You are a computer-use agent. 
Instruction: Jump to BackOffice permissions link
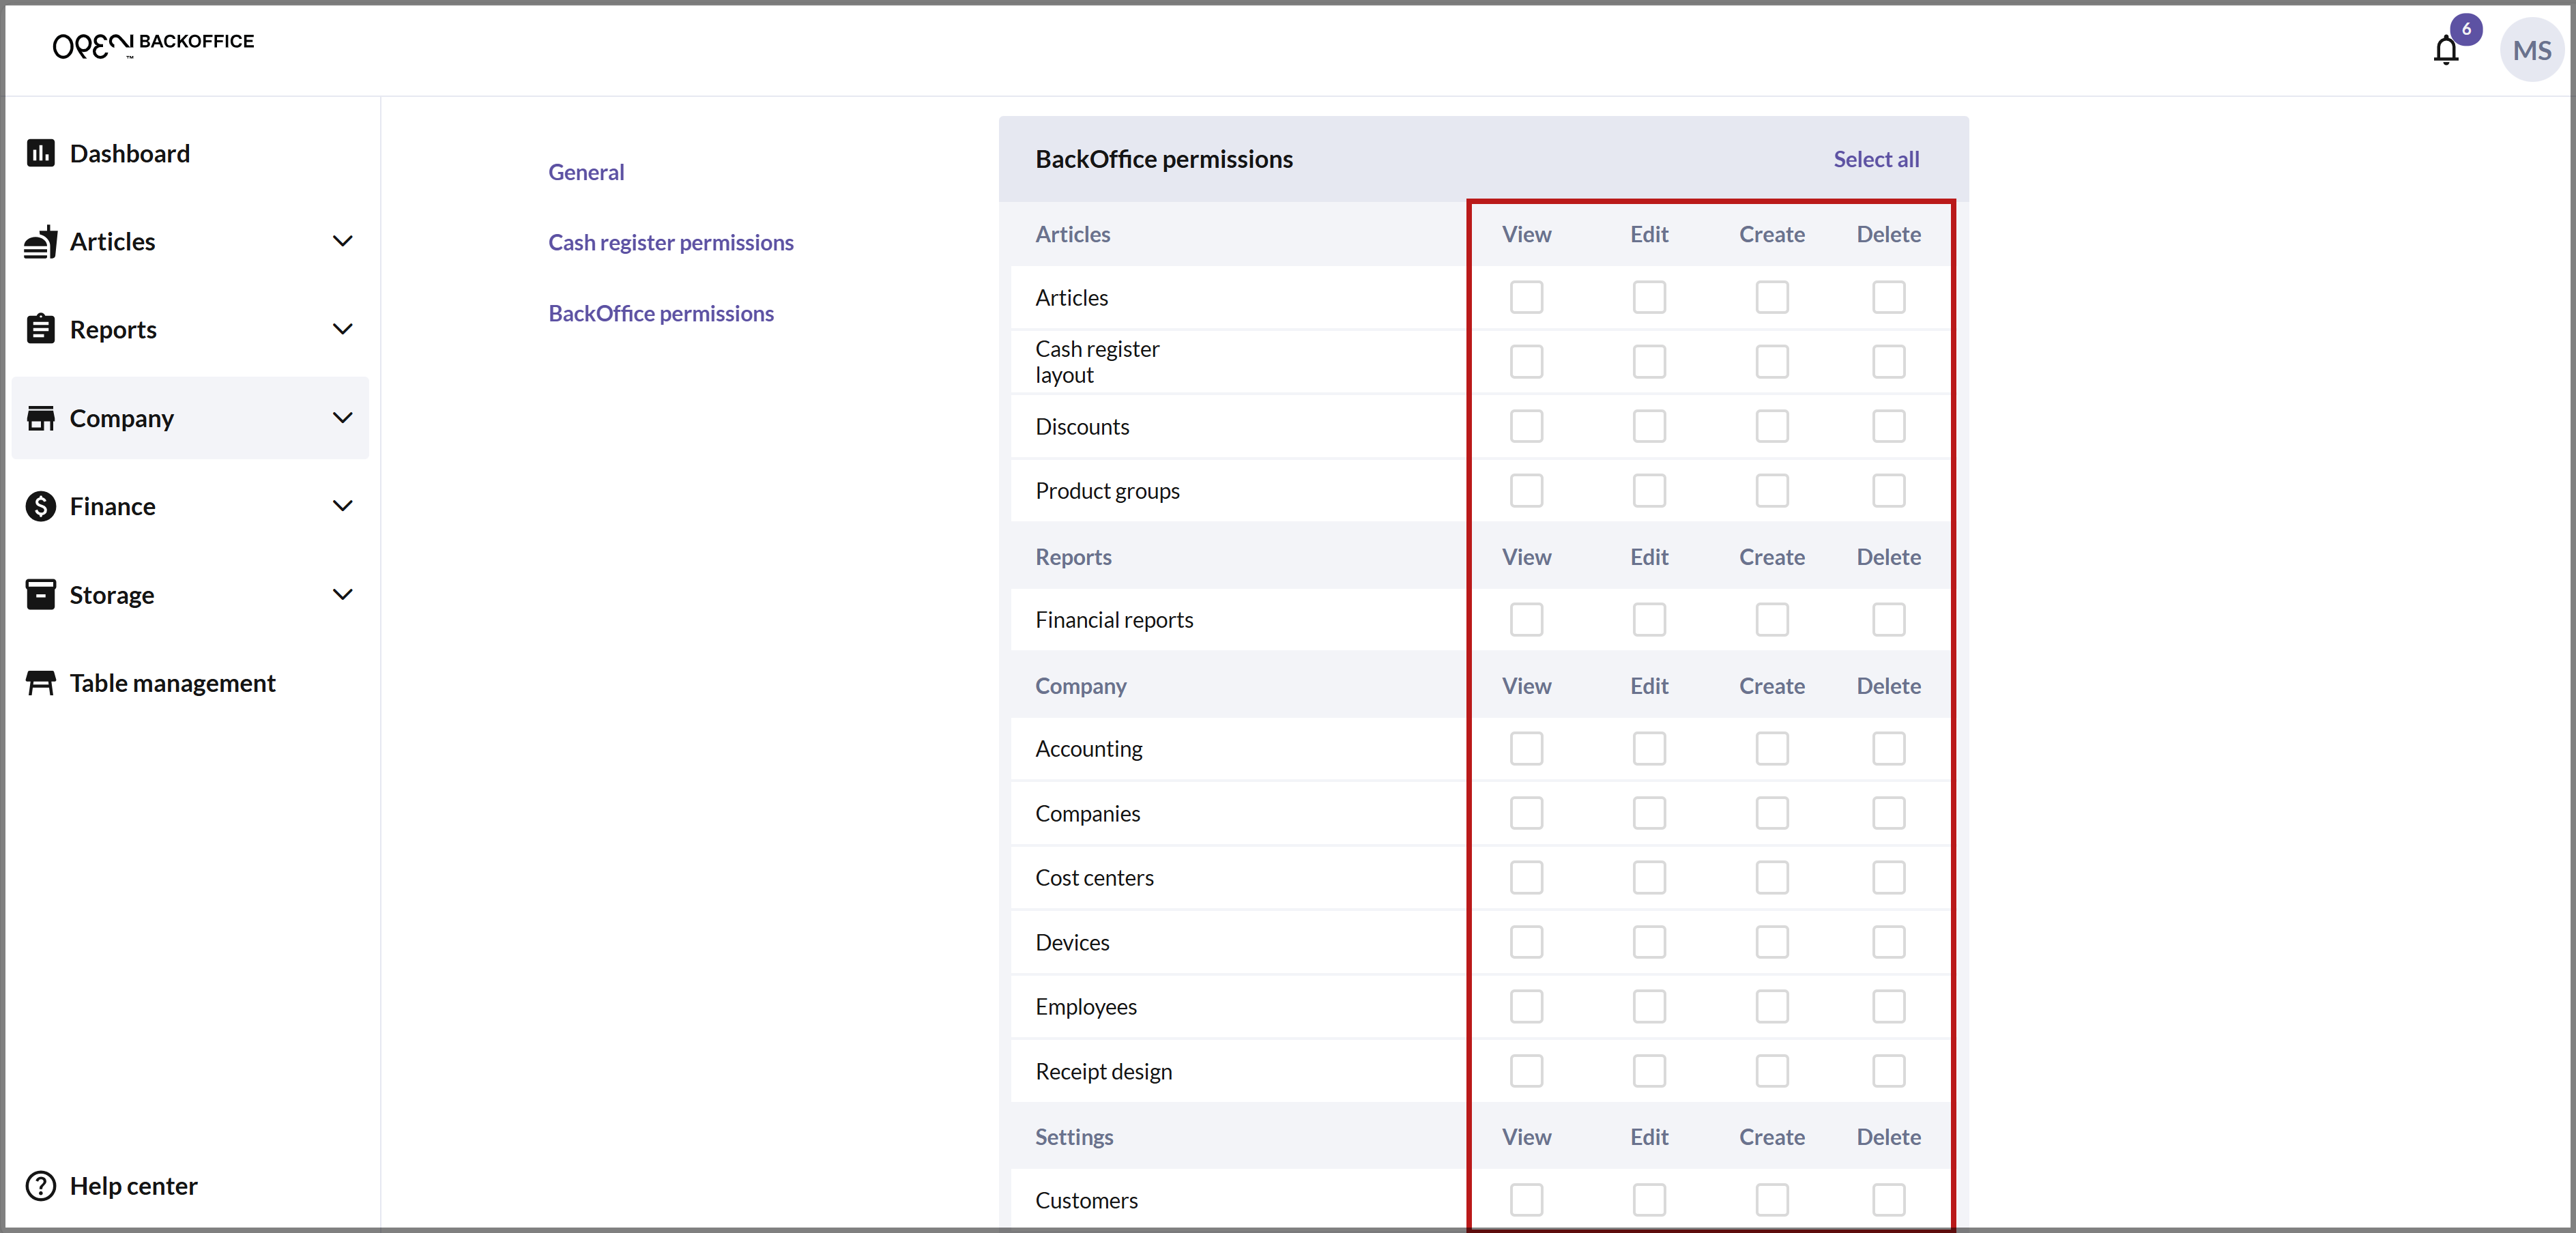pos(661,313)
